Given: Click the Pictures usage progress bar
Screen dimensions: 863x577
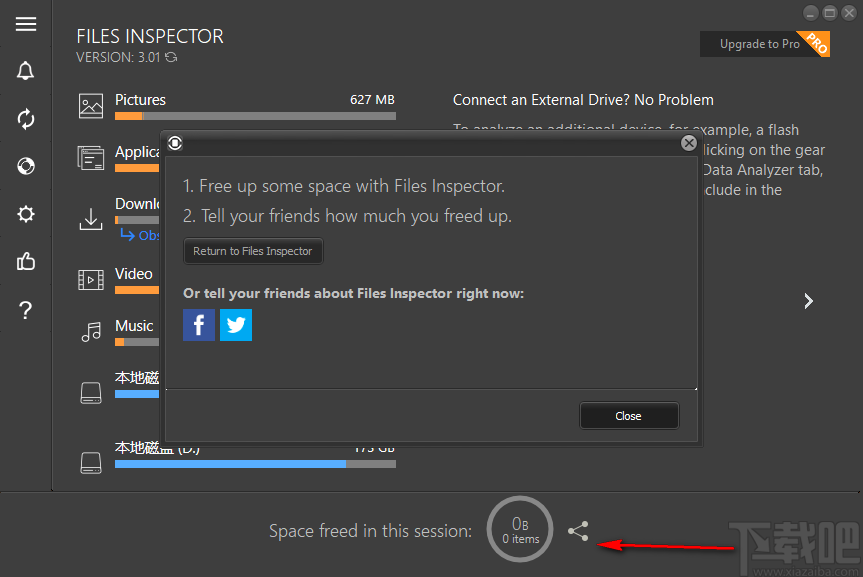Looking at the screenshot, I should [255, 116].
